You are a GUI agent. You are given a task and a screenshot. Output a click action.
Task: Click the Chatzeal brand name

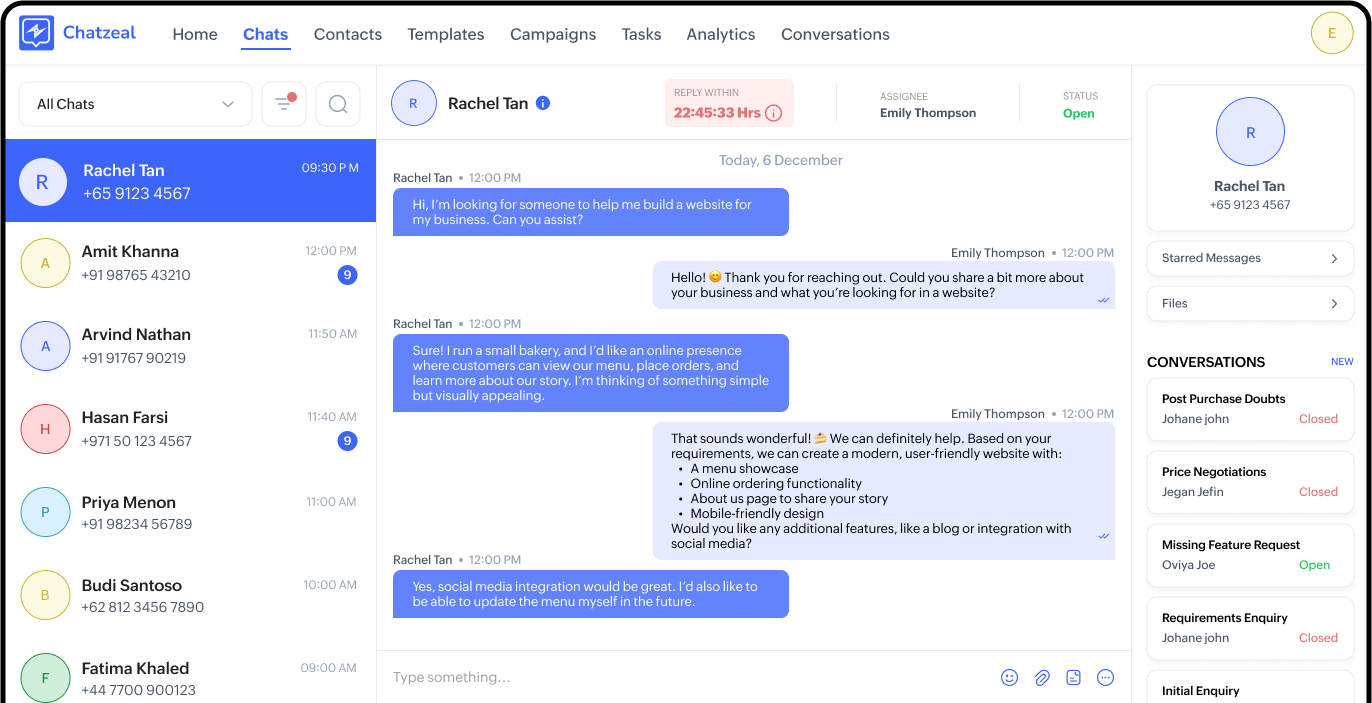coord(99,32)
